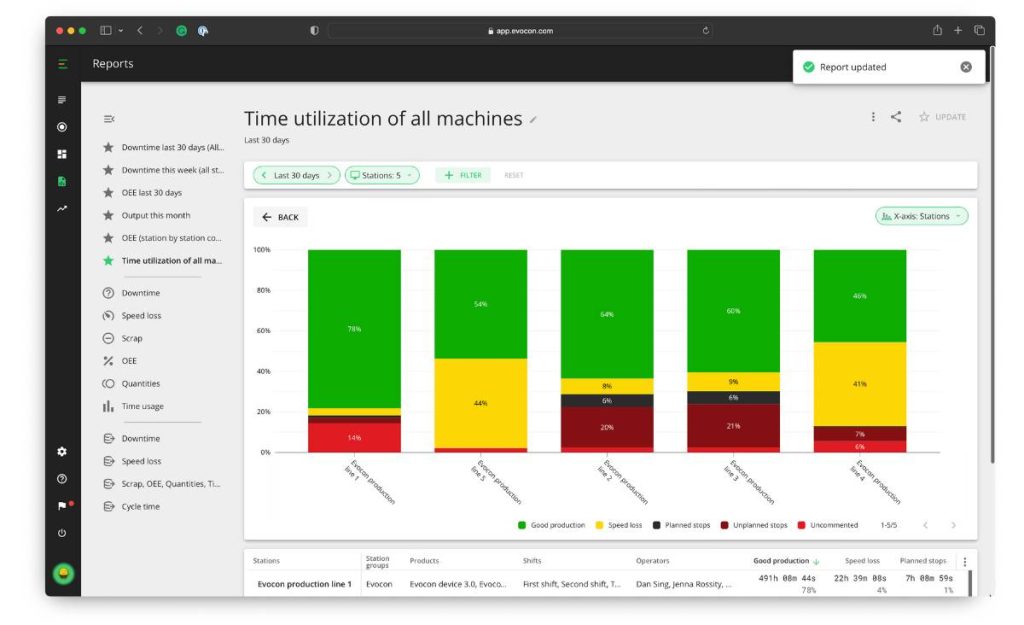The width and height of the screenshot is (1024, 625).
Task: Go to previous period in Last 30 days chip
Action: pyautogui.click(x=264, y=175)
